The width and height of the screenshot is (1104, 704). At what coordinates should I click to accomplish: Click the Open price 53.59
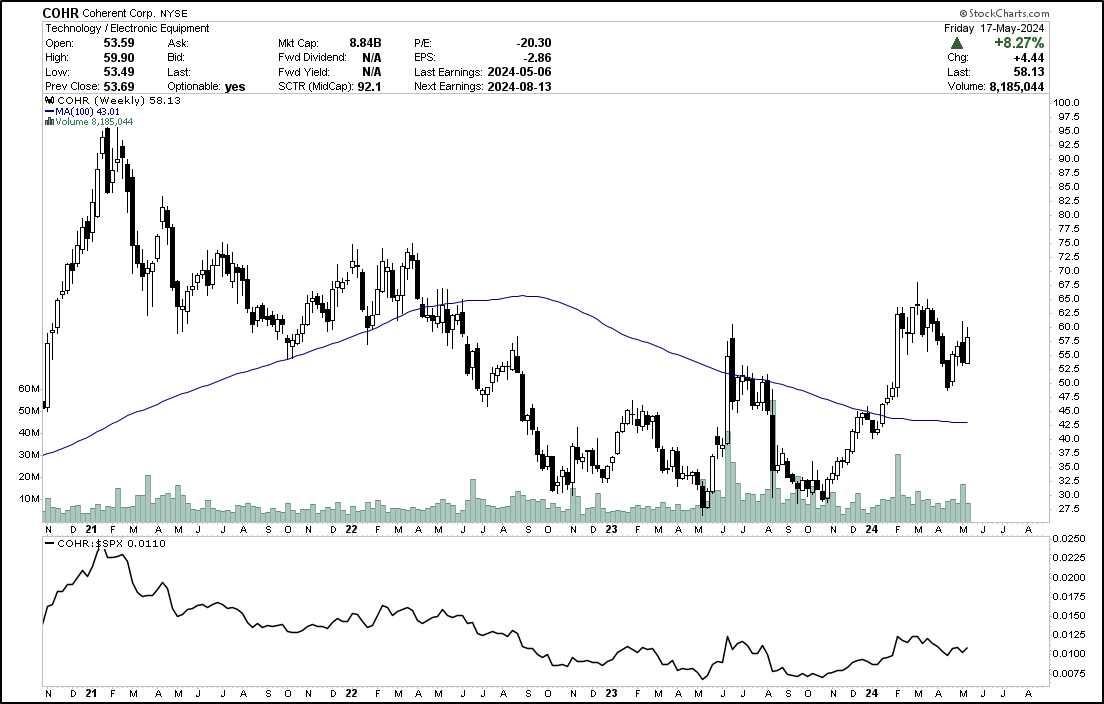point(119,43)
